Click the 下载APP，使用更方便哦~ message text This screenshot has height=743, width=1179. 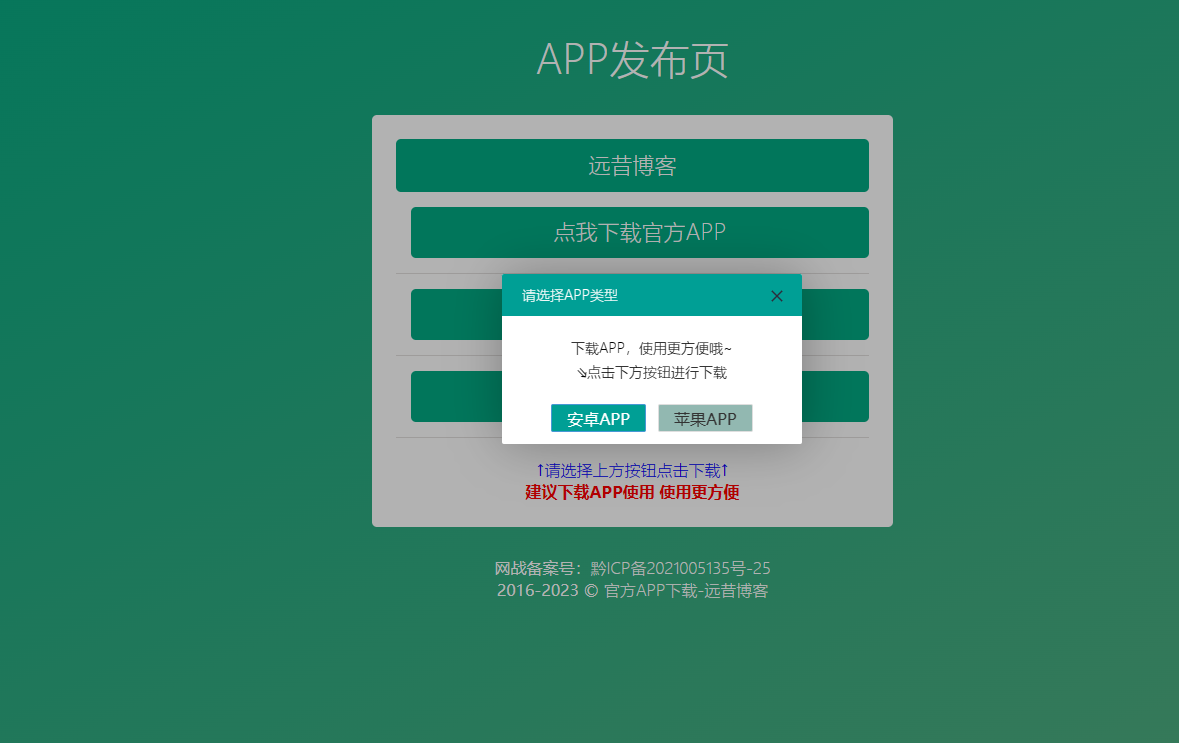point(651,349)
